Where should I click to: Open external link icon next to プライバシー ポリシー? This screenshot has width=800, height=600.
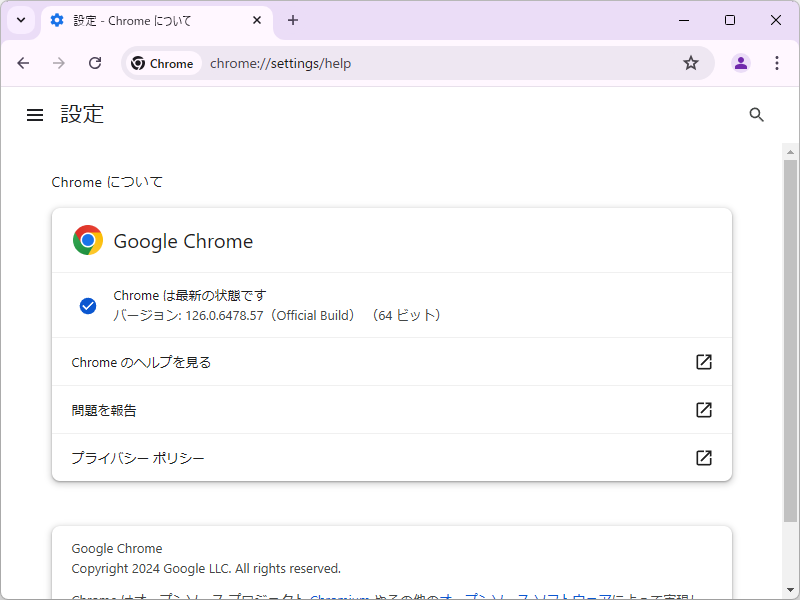click(704, 457)
